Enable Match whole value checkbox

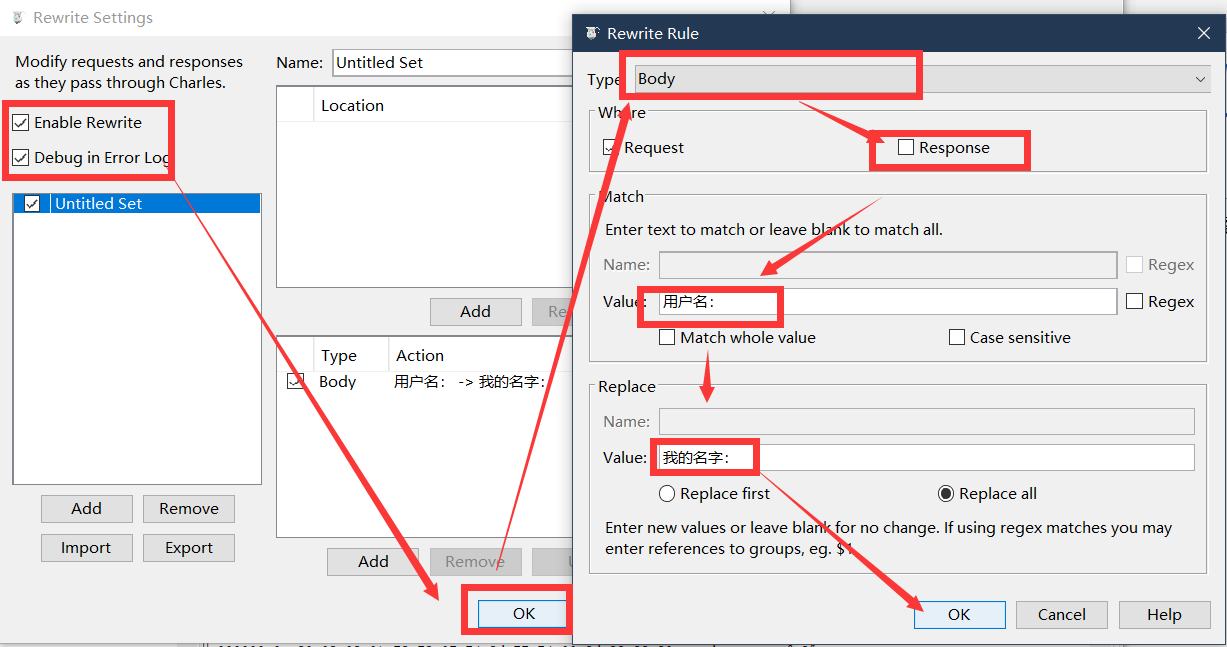coord(667,337)
